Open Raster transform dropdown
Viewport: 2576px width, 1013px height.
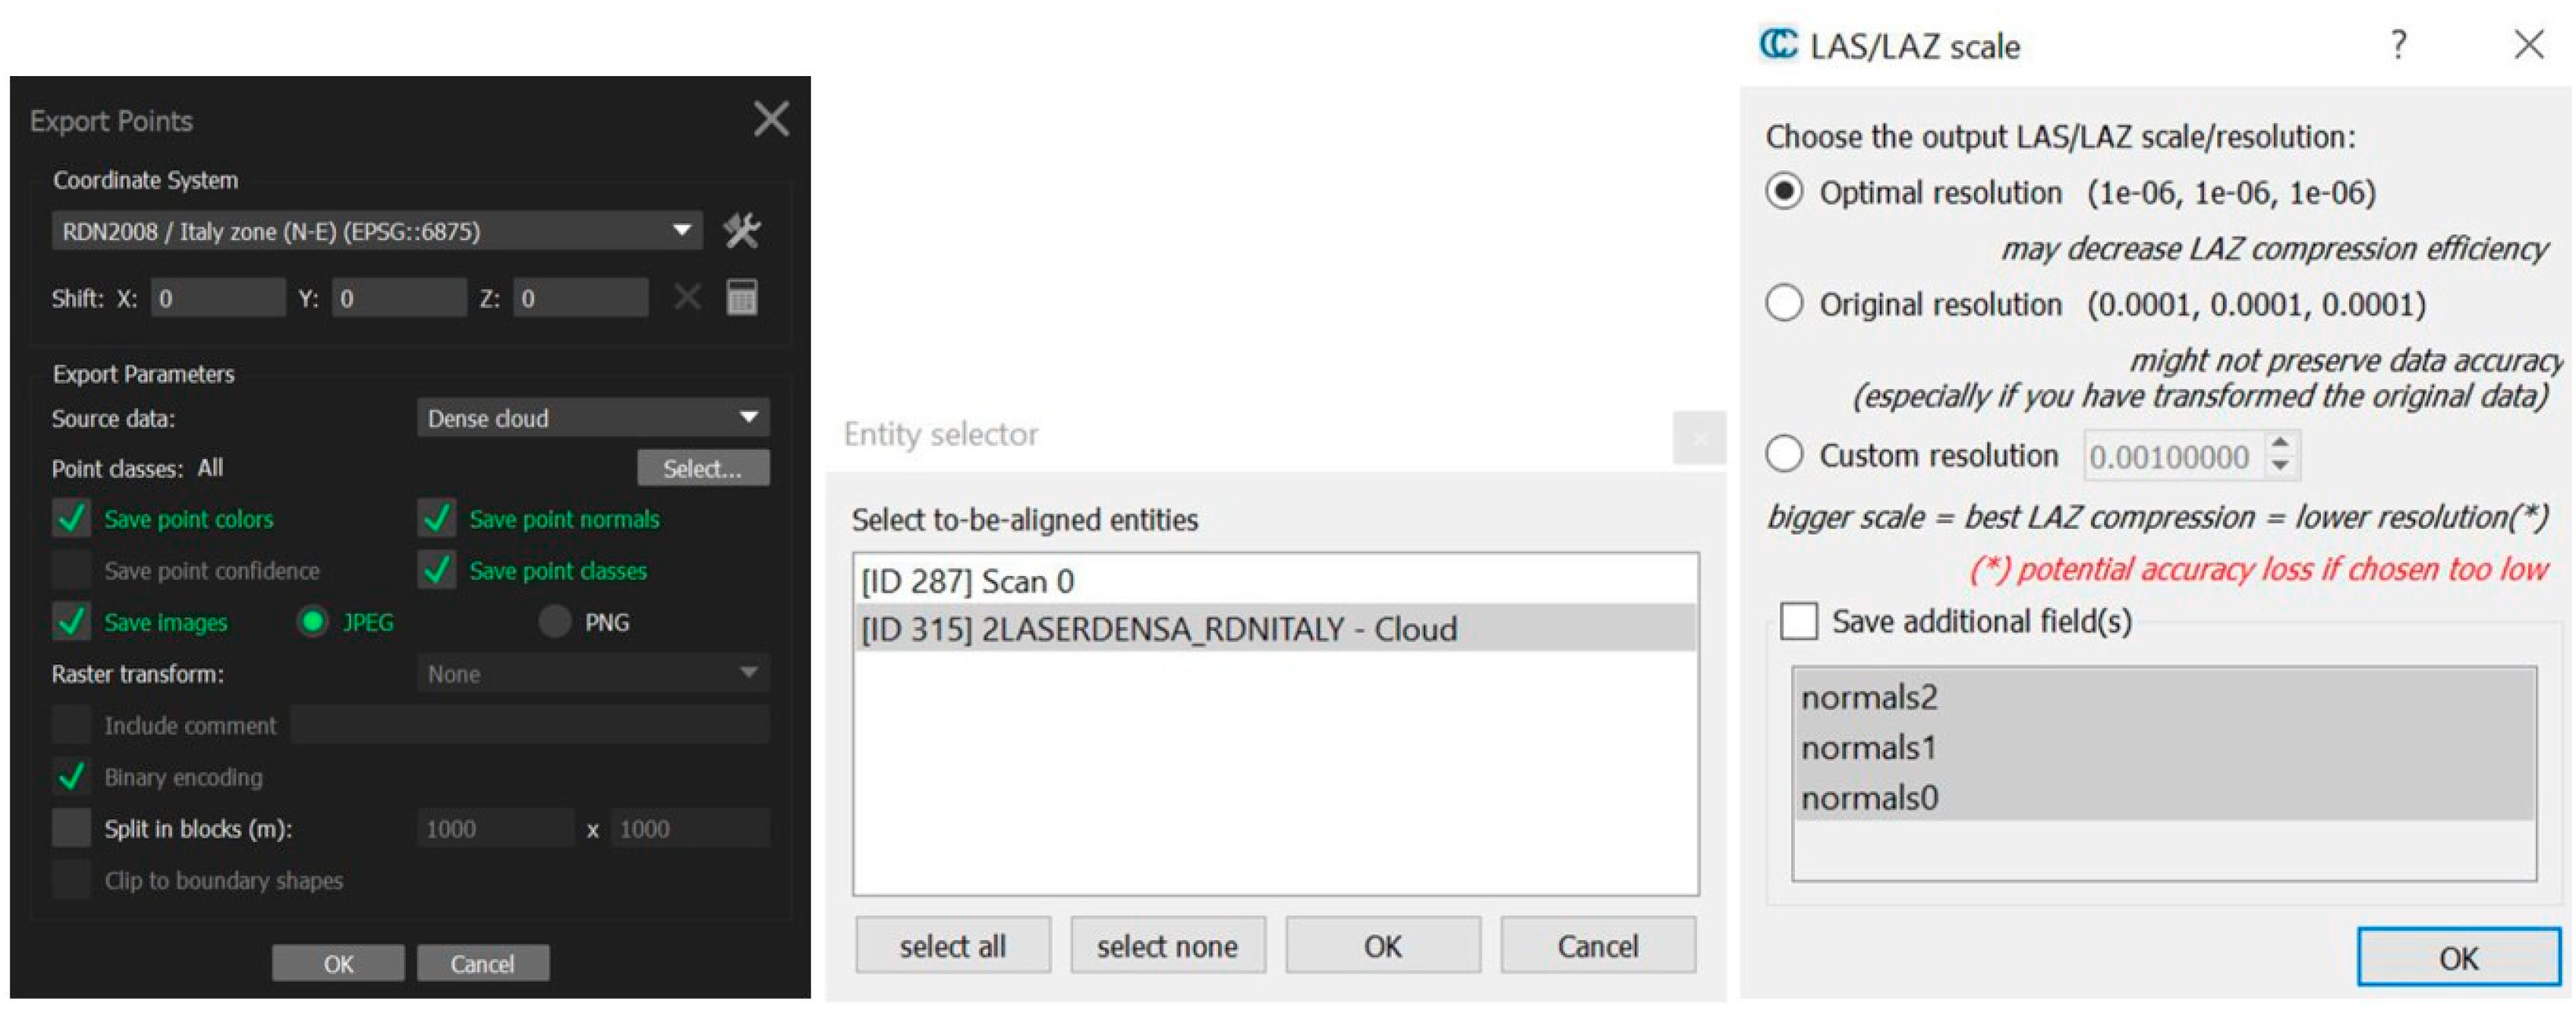coord(592,674)
